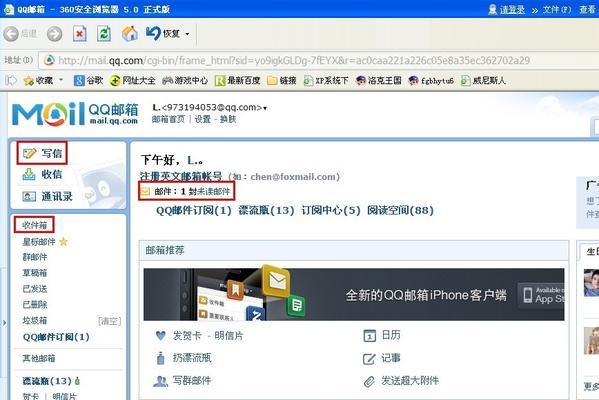This screenshot has width=599, height=400.
Task: Open the 恢复 dropdown arrow
Action: click(x=187, y=34)
